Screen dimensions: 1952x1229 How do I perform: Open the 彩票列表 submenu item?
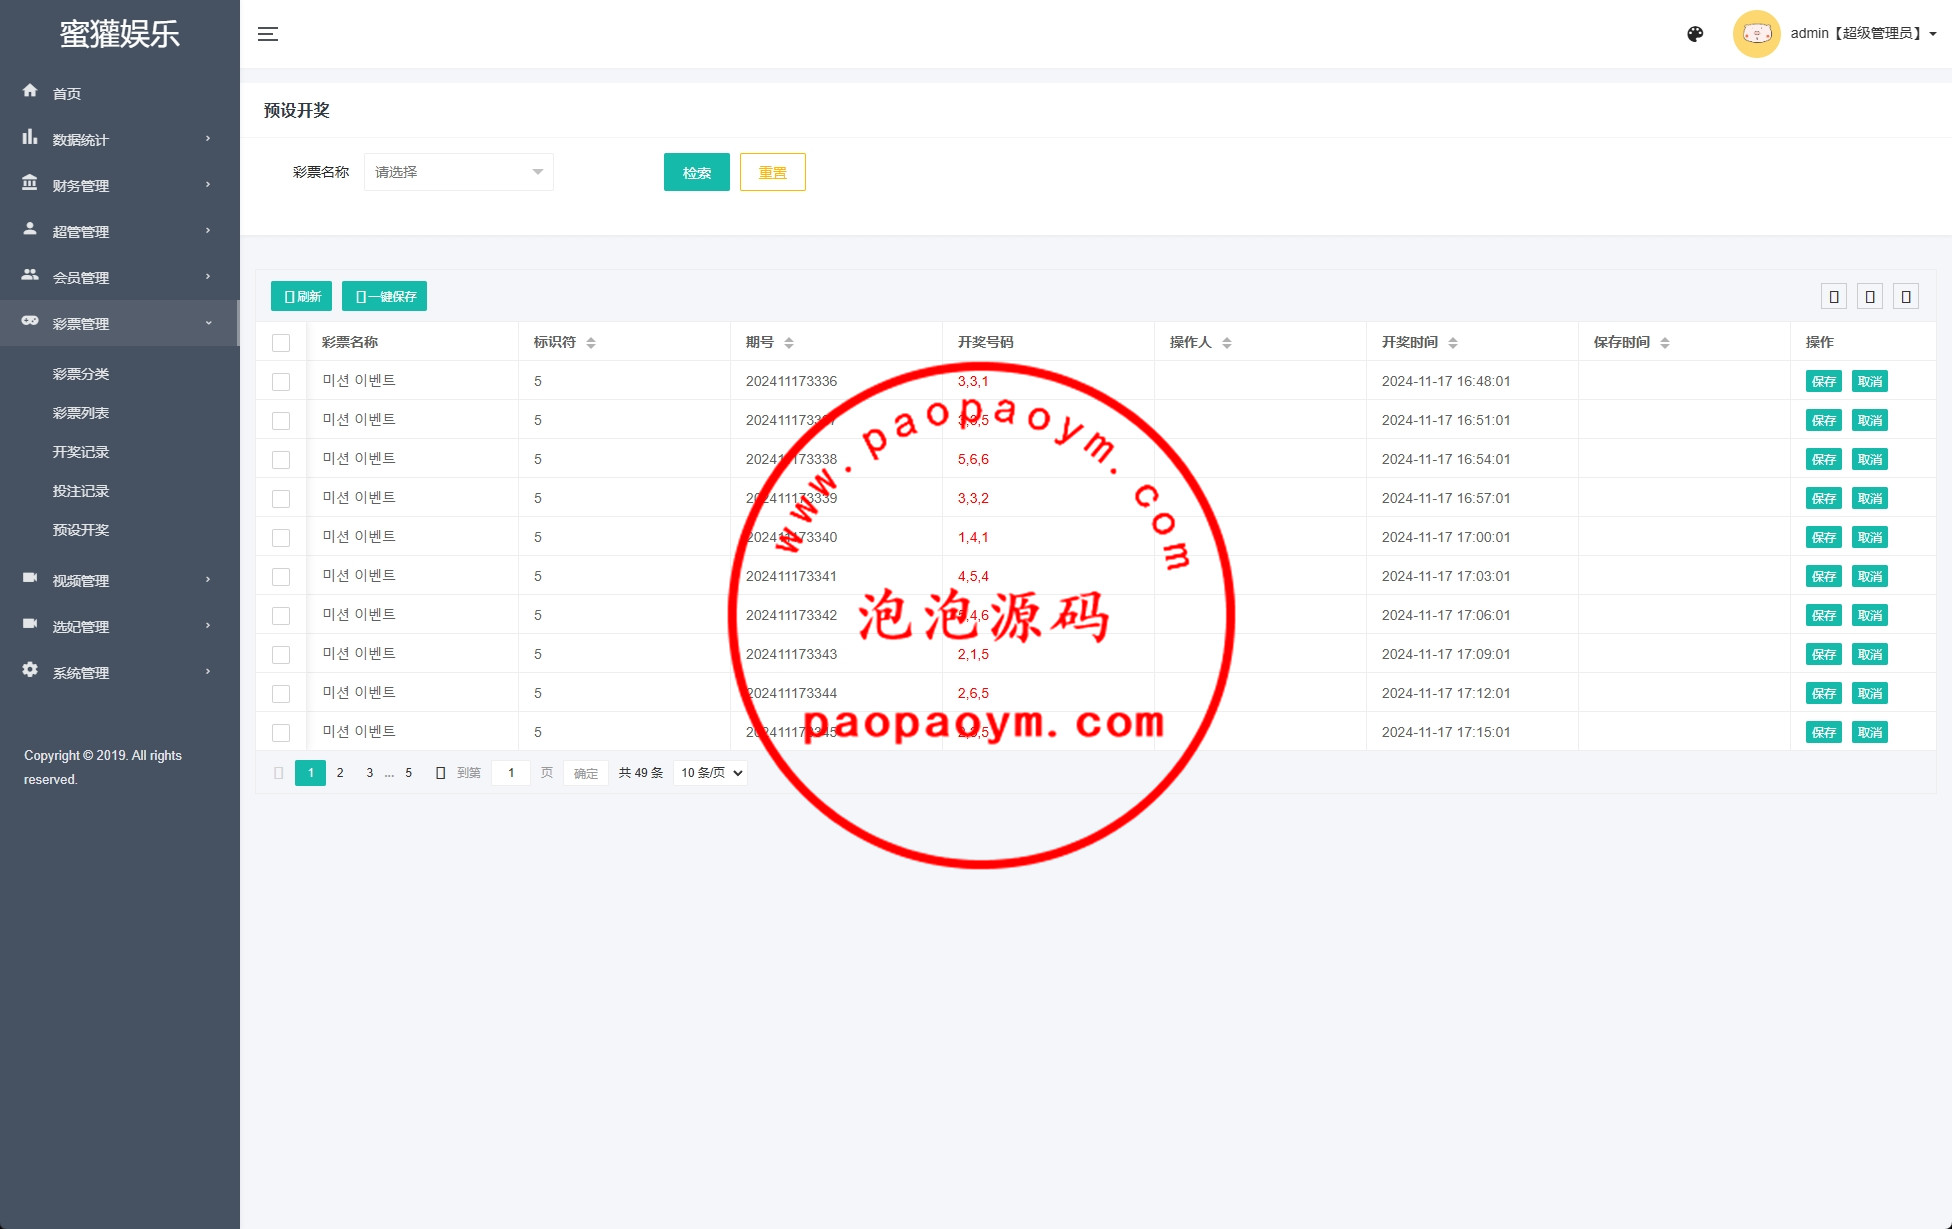pyautogui.click(x=81, y=413)
